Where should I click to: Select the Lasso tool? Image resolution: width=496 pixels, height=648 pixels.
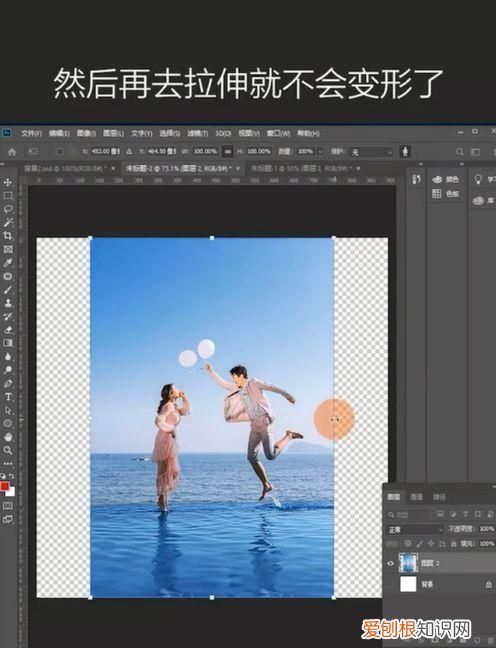8,209
